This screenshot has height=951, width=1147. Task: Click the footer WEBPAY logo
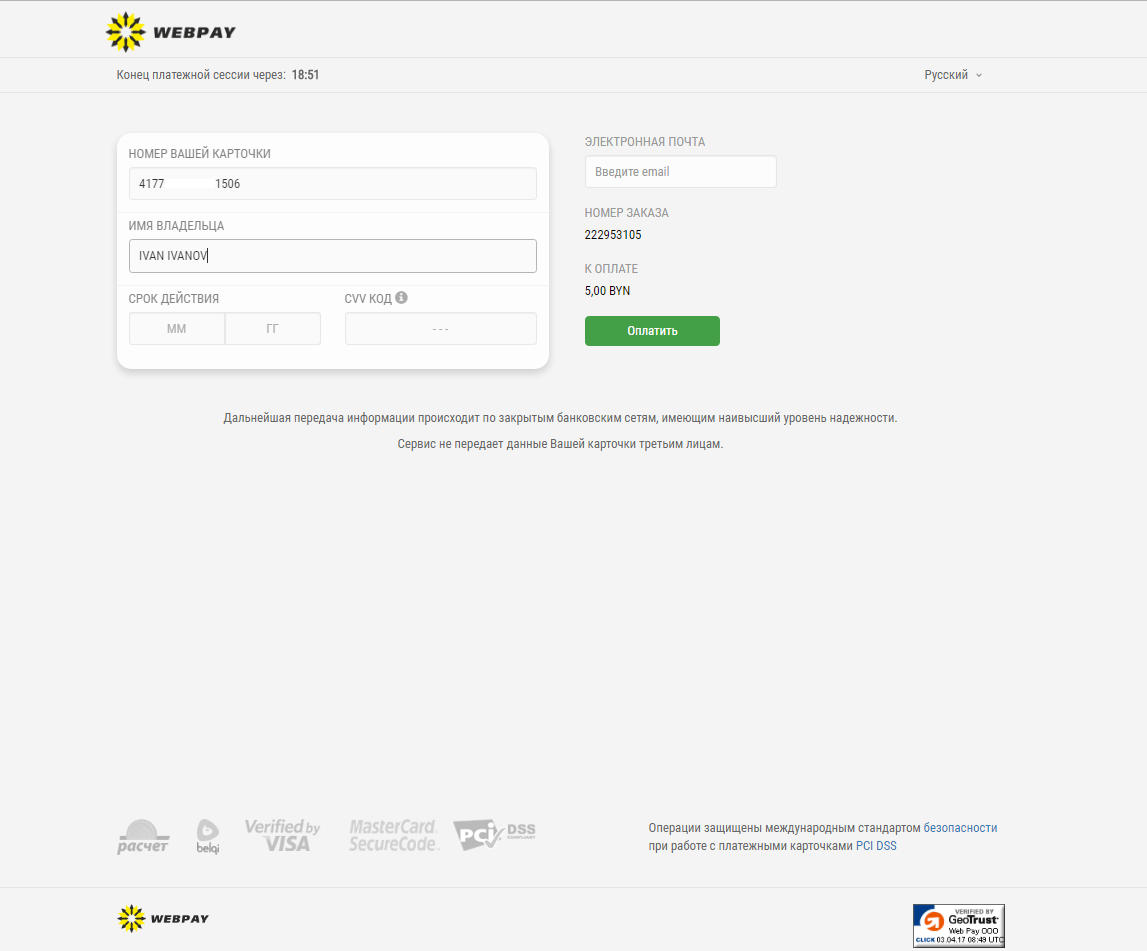163,918
